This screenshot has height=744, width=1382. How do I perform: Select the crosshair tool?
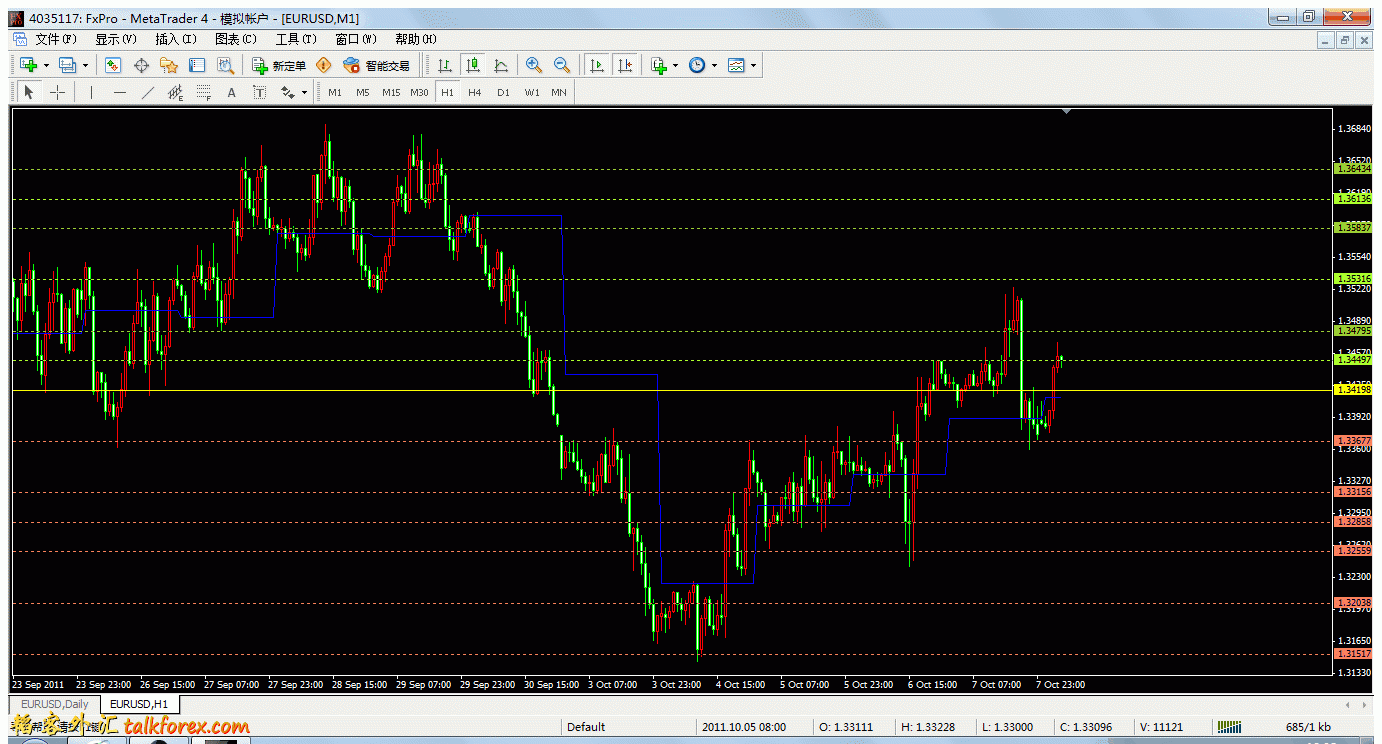pos(57,92)
